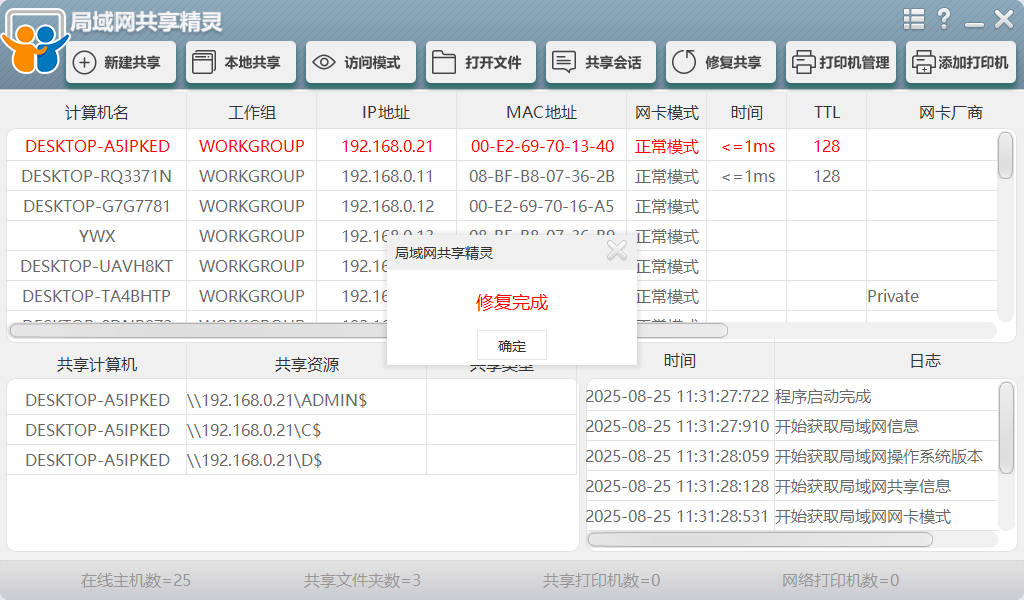1024x600 pixels.
Task: Open the list menu icon in the title bar
Action: pyautogui.click(x=913, y=19)
